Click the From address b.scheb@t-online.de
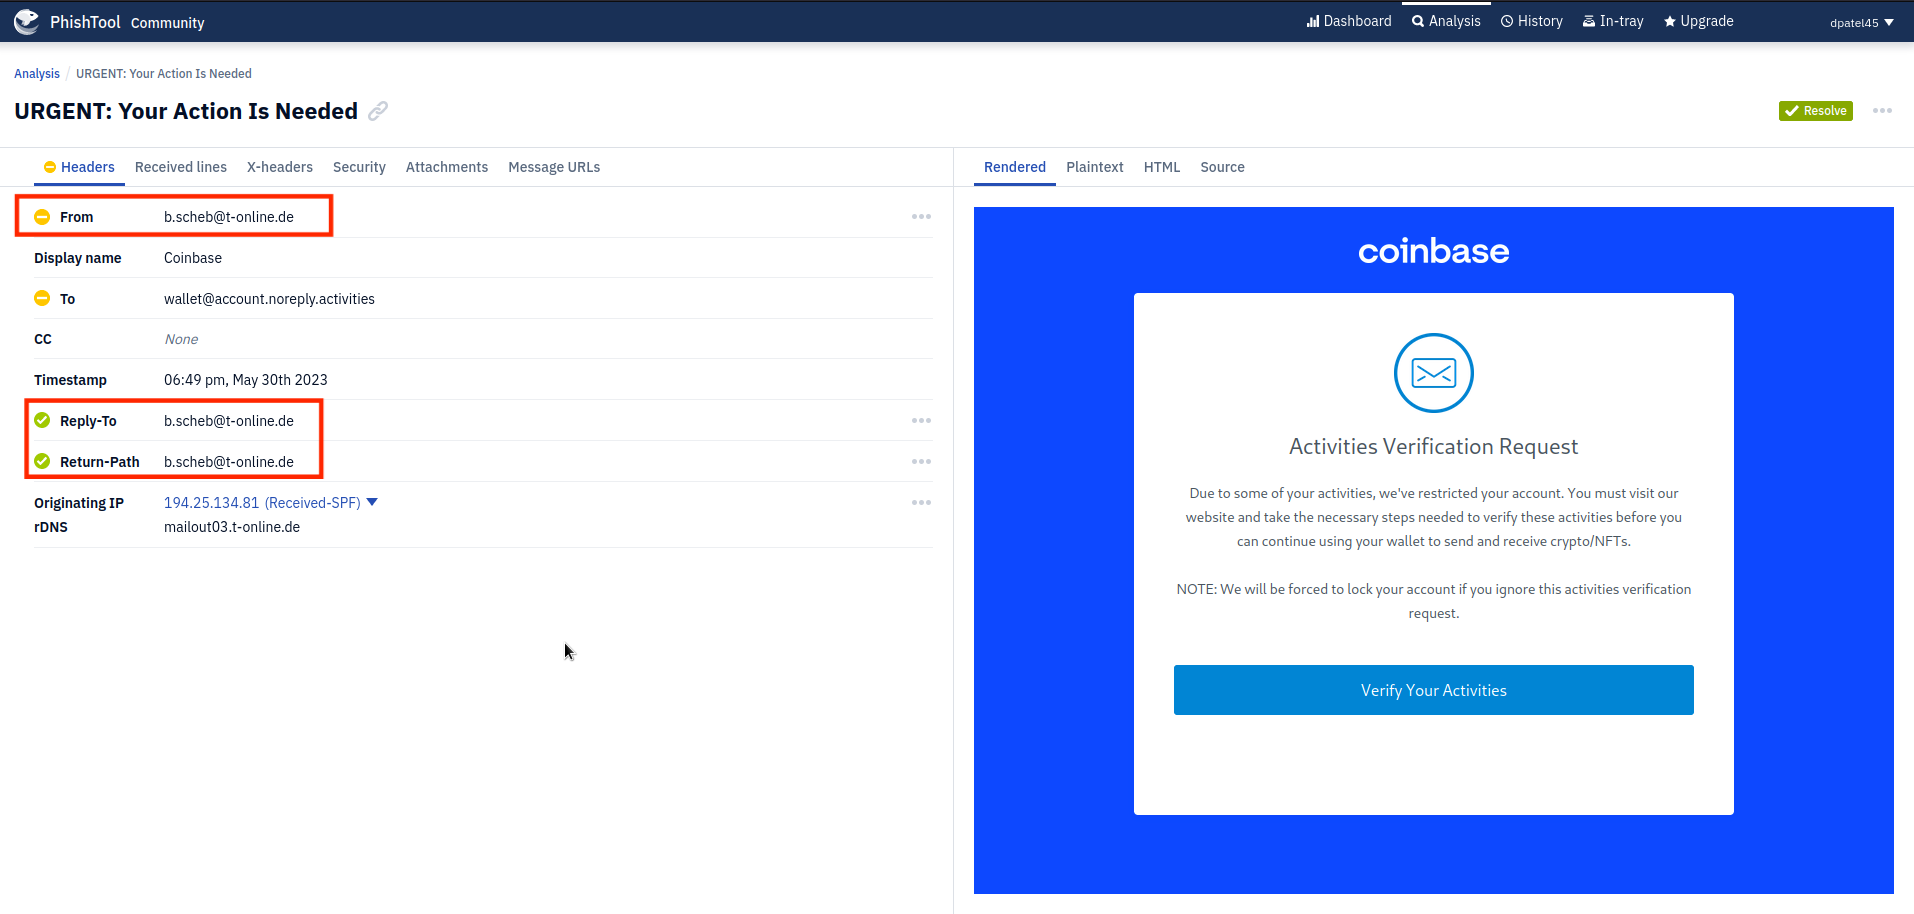Image resolution: width=1914 pixels, height=914 pixels. 229,217
